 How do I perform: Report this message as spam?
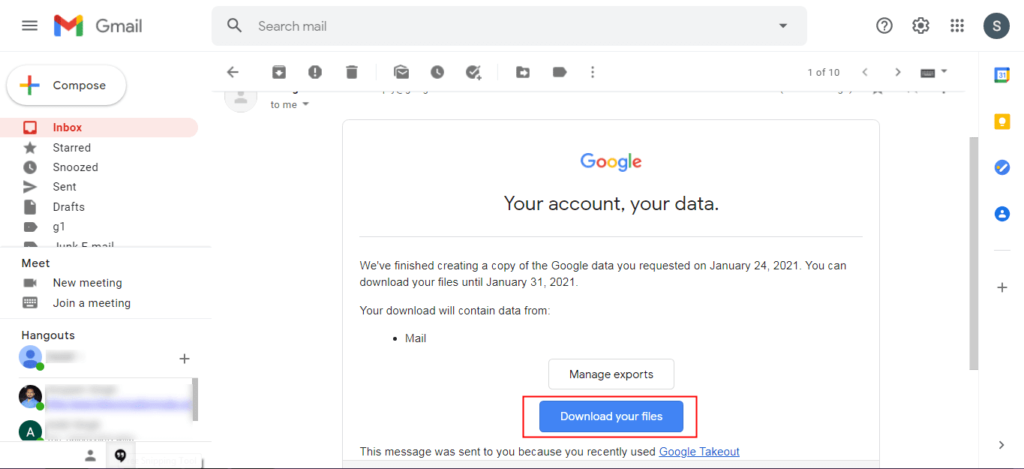315,73
